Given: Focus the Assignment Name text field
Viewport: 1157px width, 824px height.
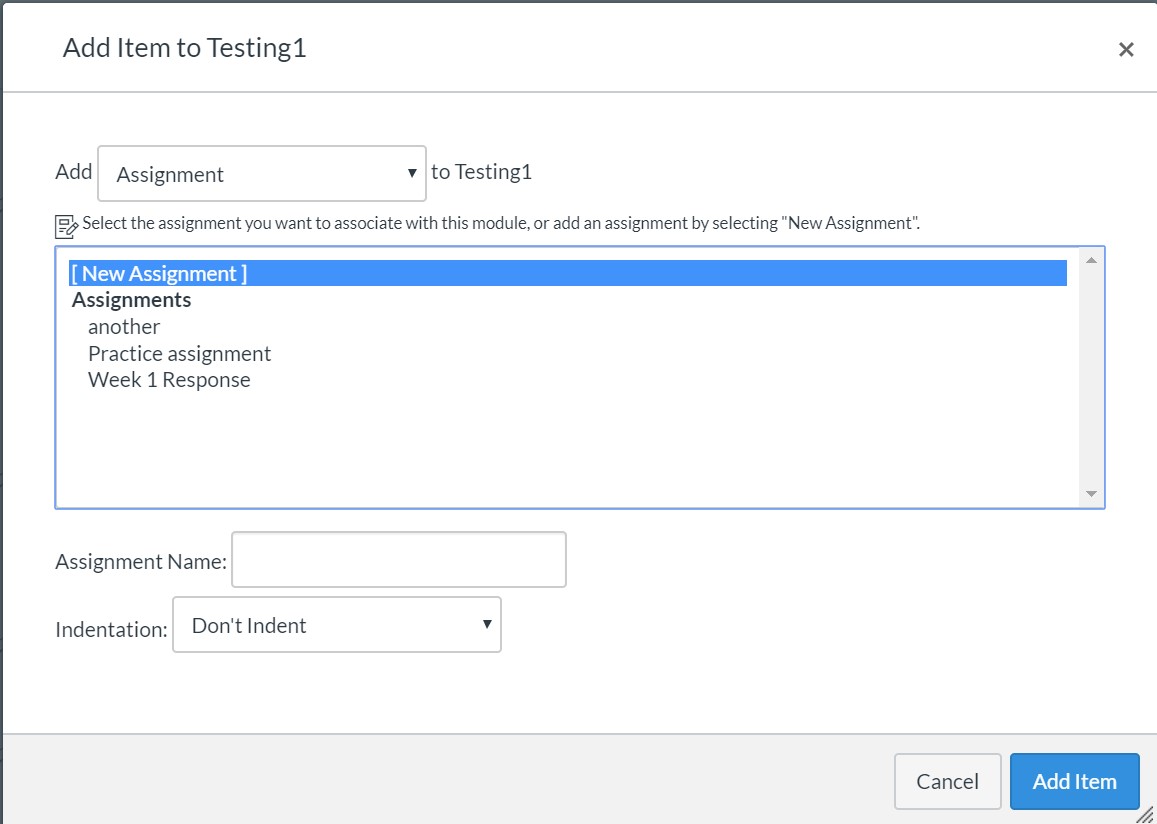Looking at the screenshot, I should (x=399, y=560).
